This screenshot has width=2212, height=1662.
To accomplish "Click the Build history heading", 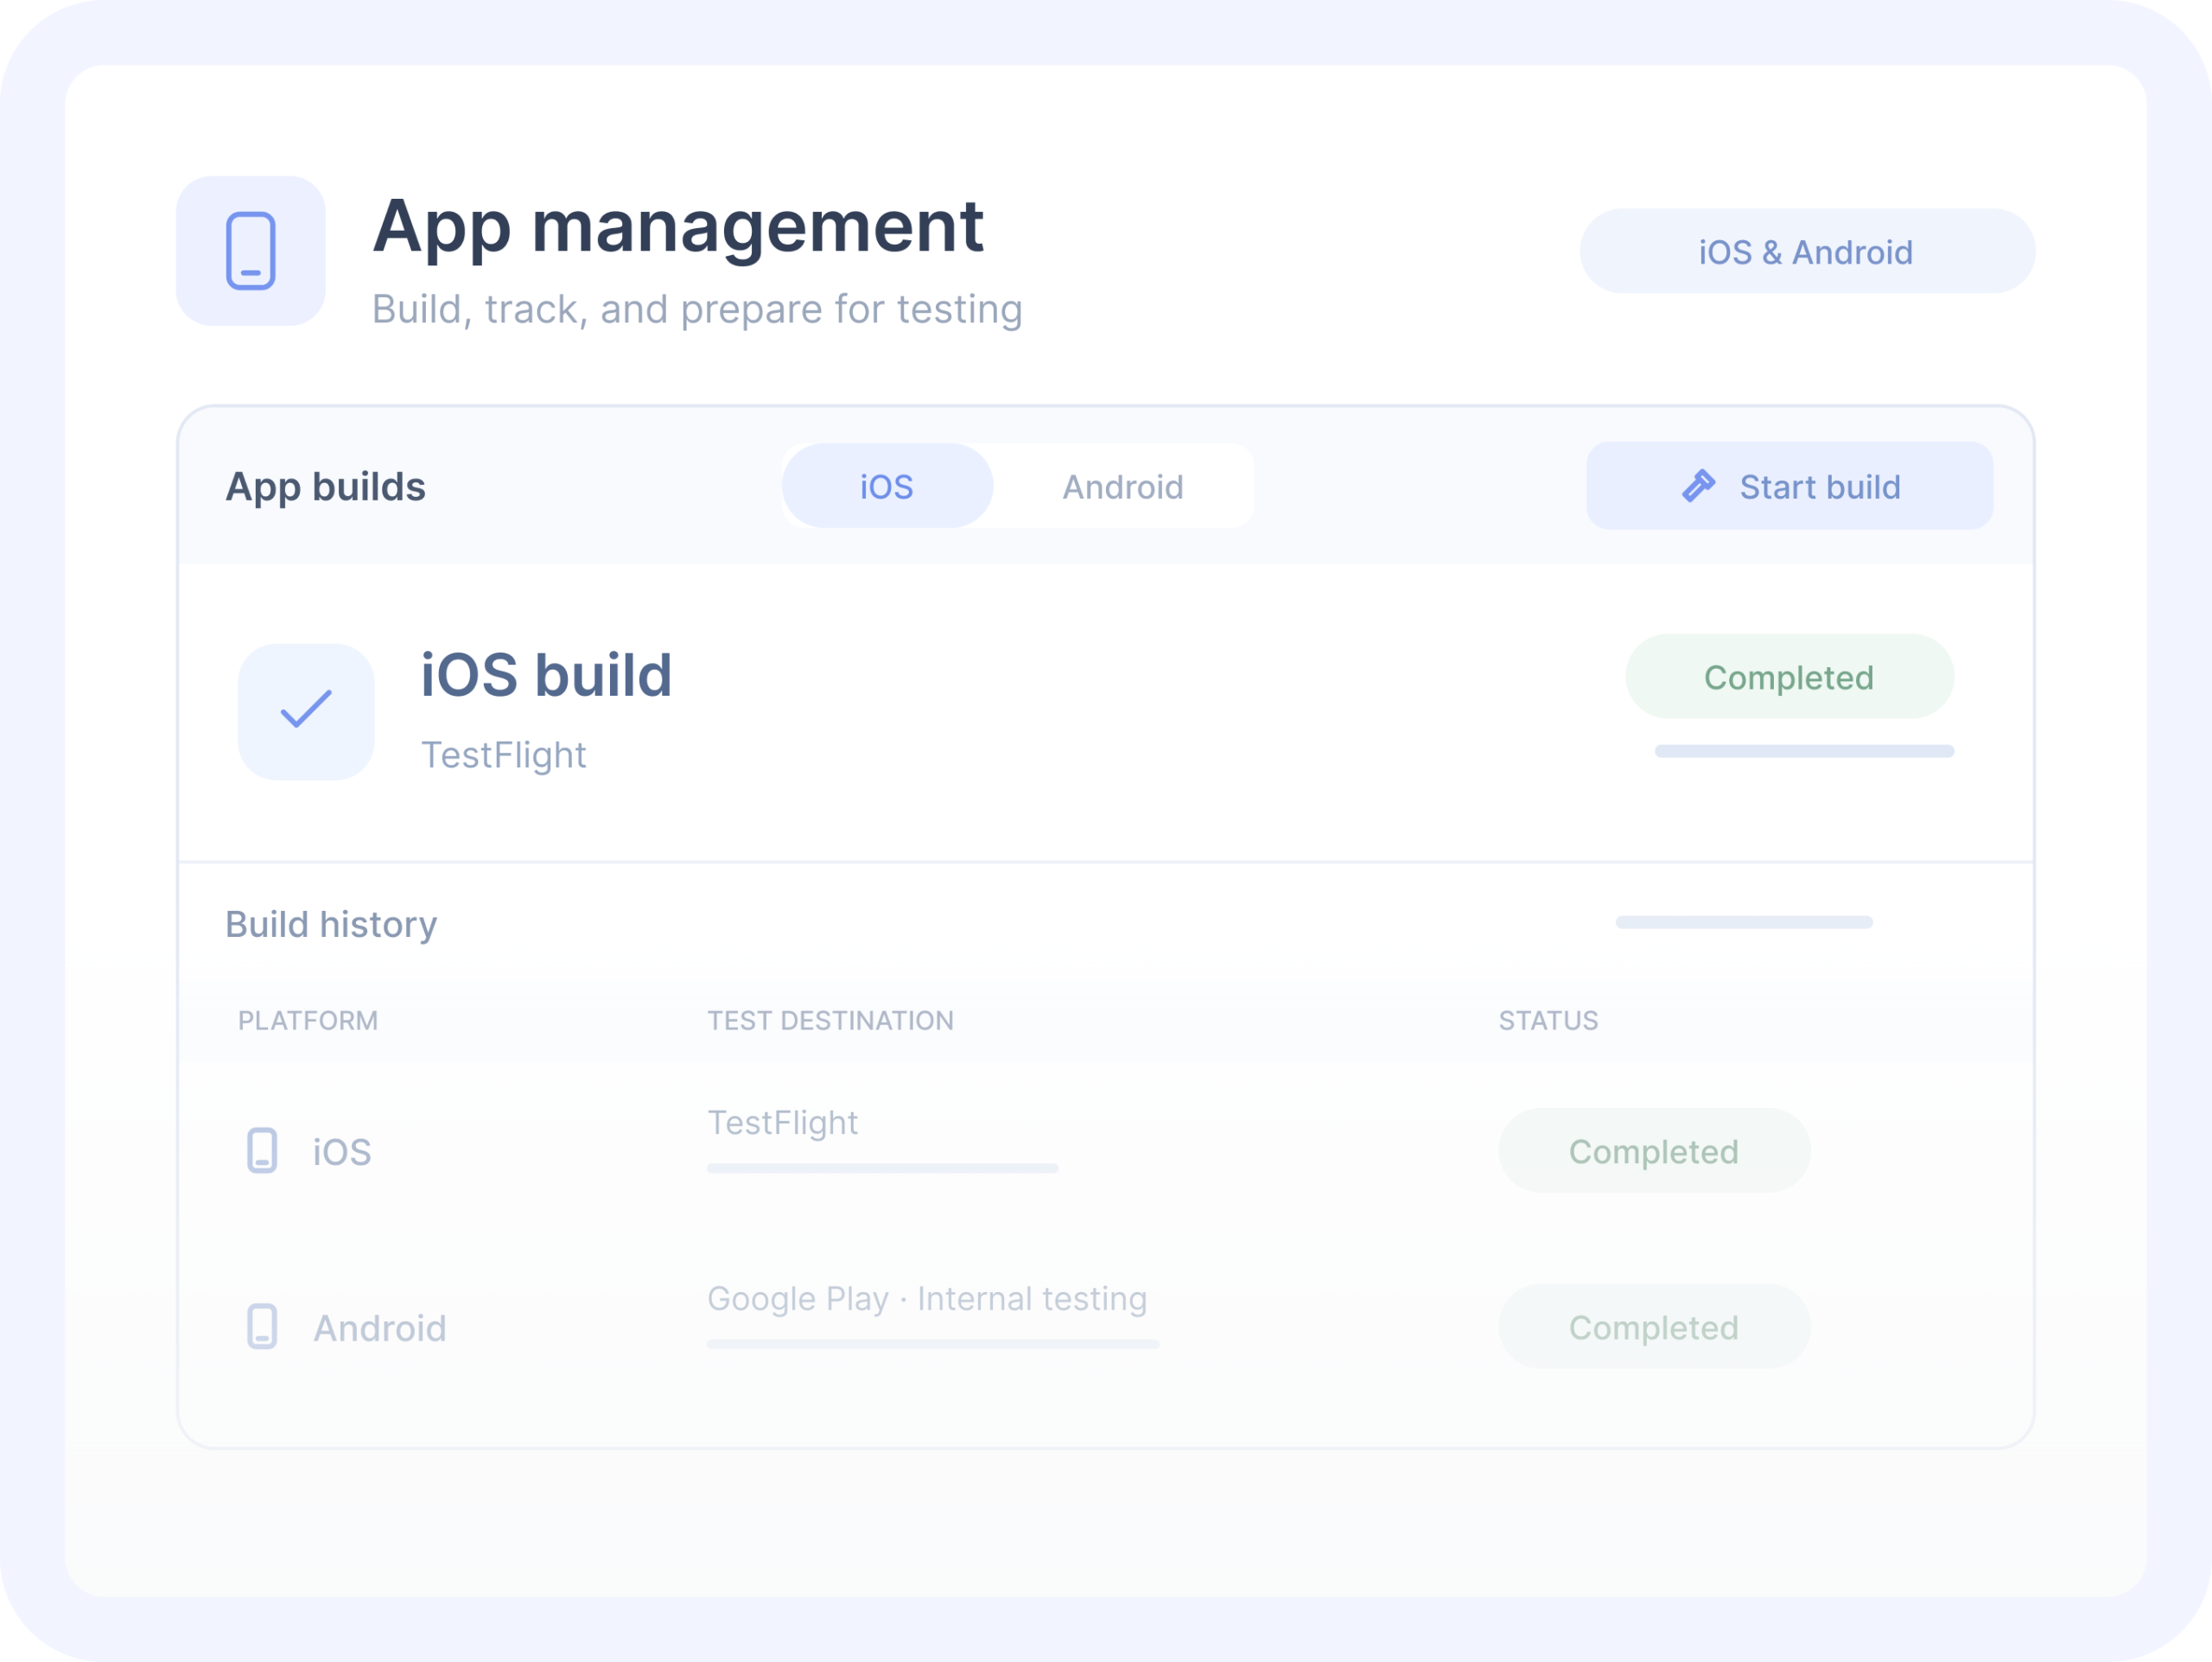I will (x=331, y=925).
